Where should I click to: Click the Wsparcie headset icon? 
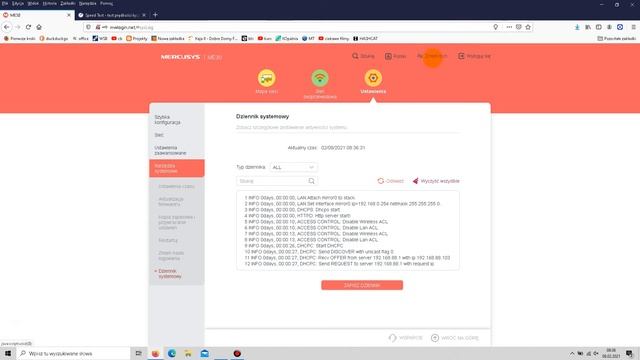pyautogui.click(x=392, y=338)
